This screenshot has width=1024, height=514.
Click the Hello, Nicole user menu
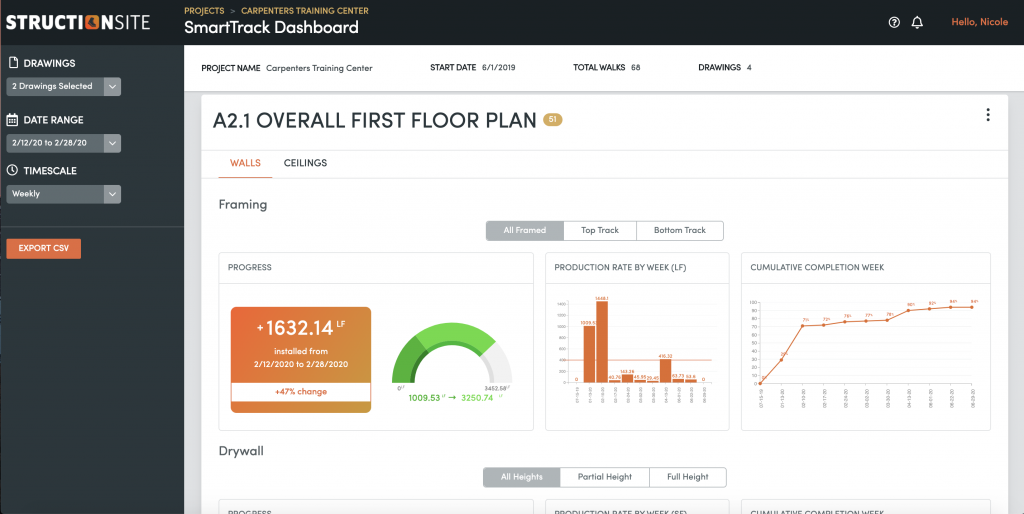980,22
